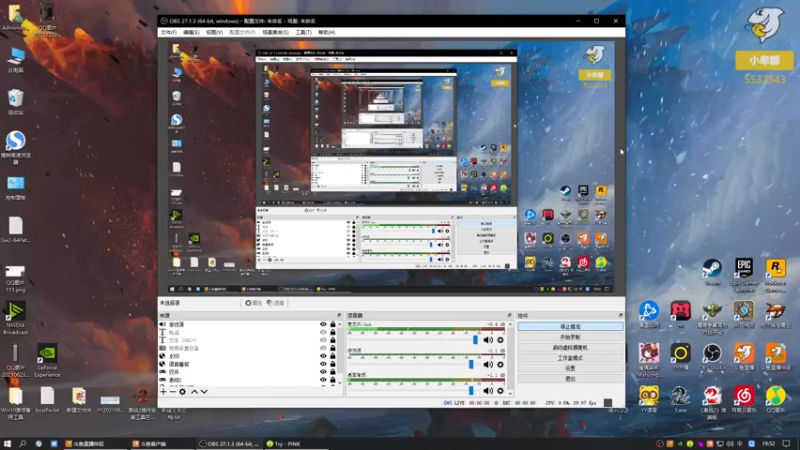Open source 属性 properties with gear icon
This screenshot has width=800, height=450.
(253, 303)
